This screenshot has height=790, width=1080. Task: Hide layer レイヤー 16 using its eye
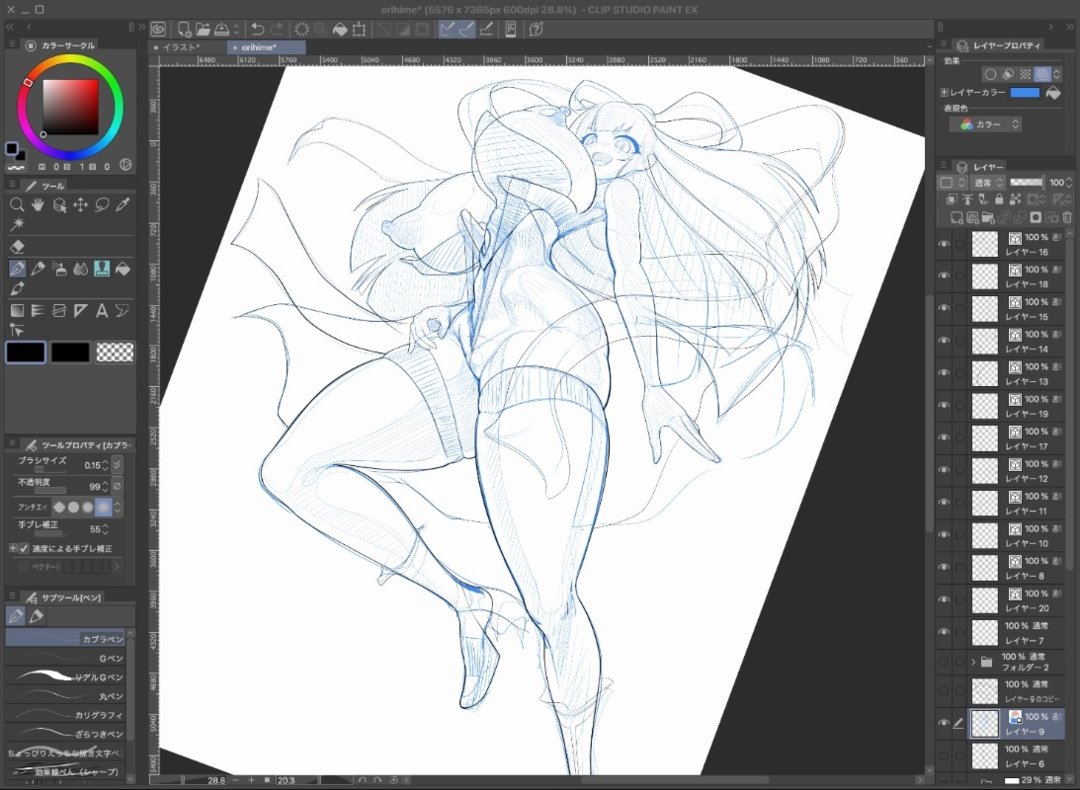(x=944, y=243)
